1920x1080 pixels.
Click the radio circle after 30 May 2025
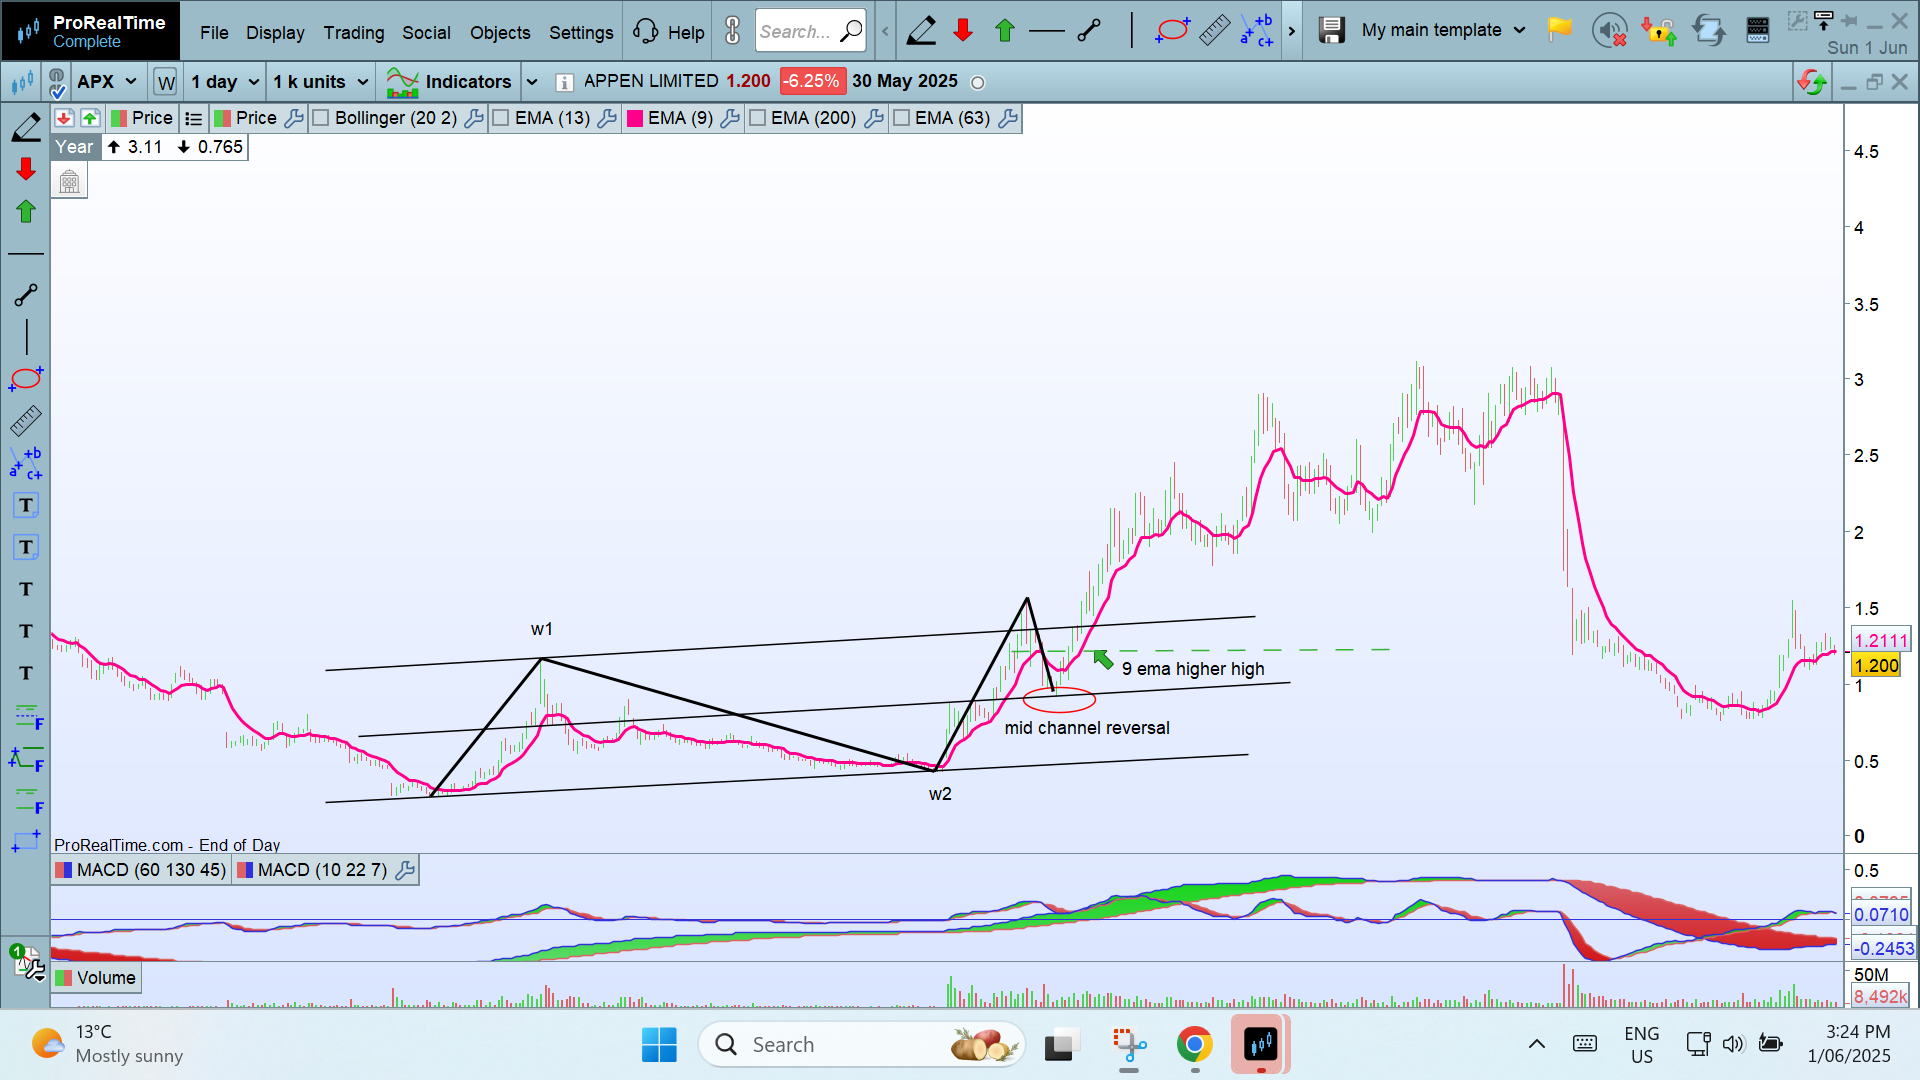click(978, 83)
